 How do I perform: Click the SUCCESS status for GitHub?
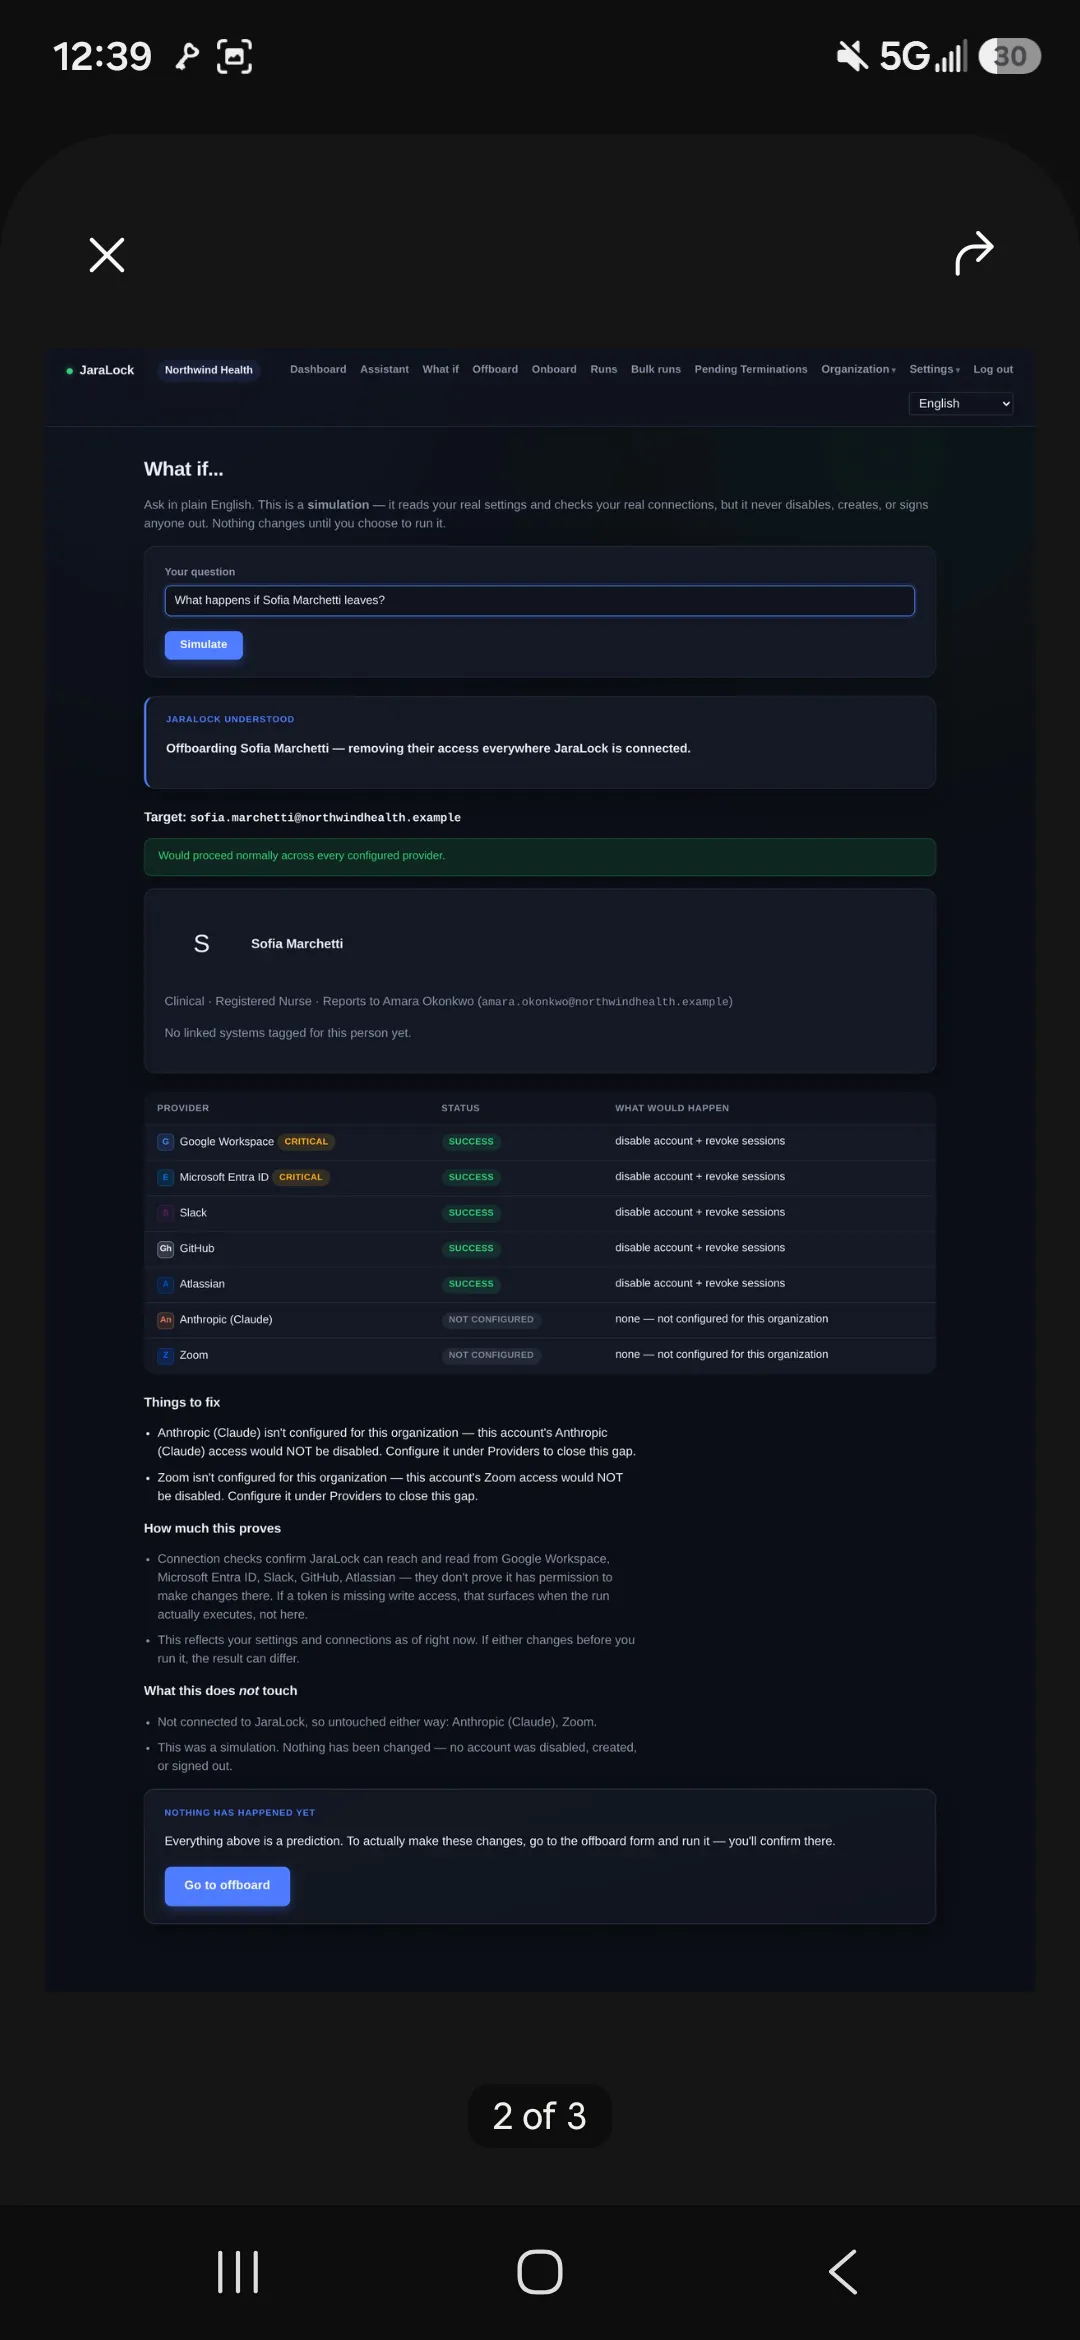471,1248
